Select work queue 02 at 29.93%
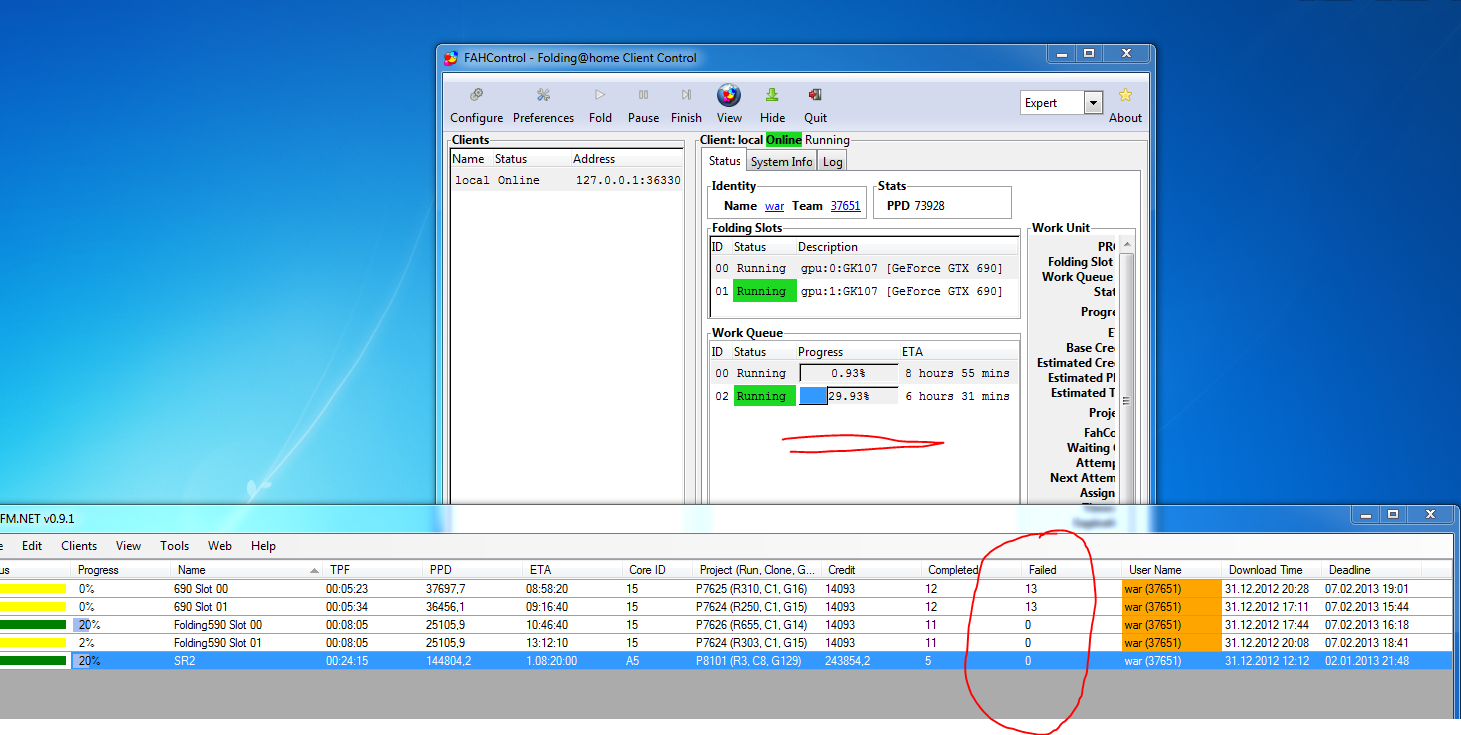The height and width of the screenshot is (735, 1461). [x=863, y=396]
